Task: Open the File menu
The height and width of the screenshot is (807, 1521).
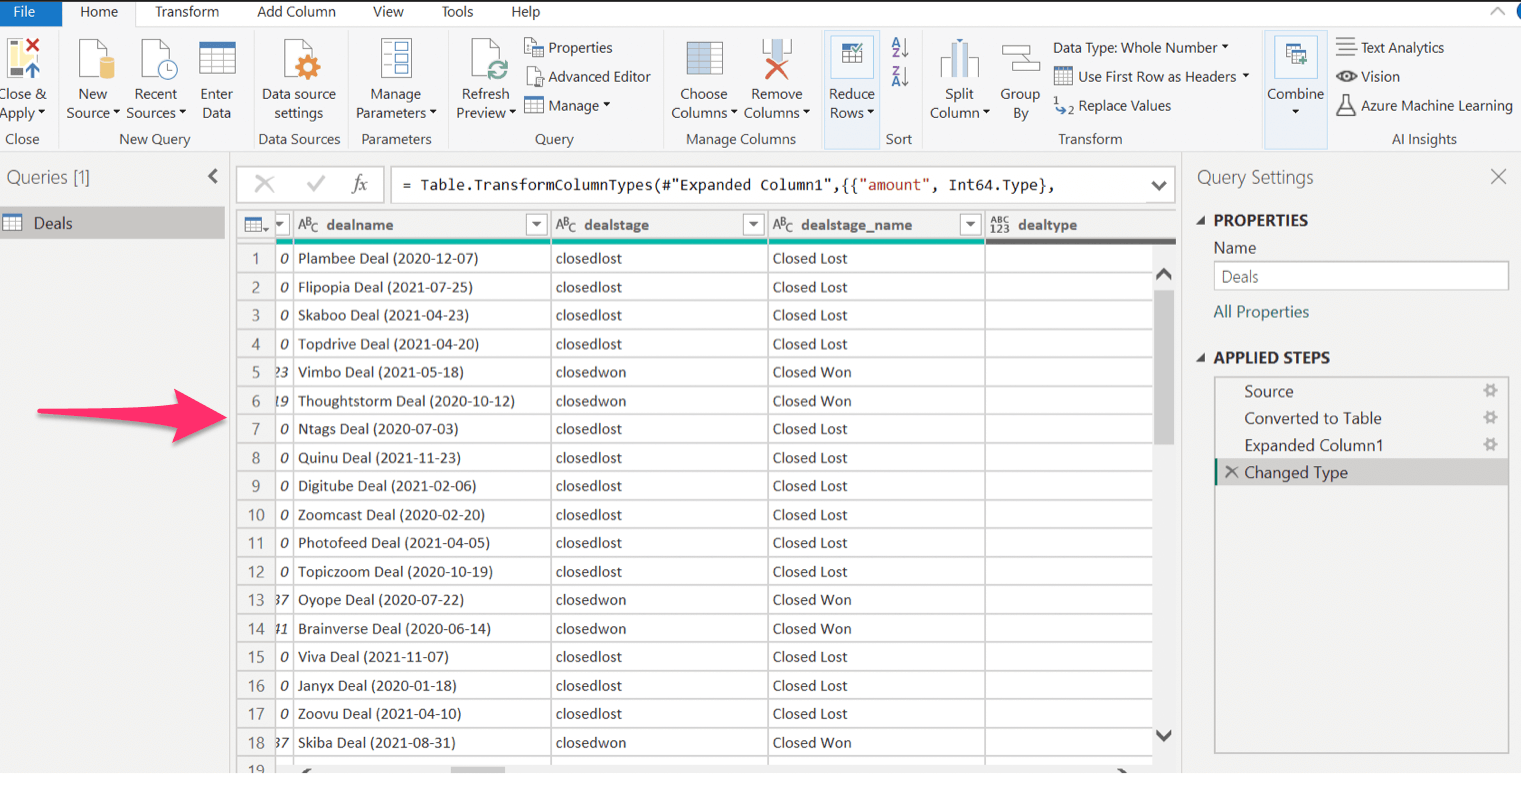Action: pyautogui.click(x=25, y=12)
